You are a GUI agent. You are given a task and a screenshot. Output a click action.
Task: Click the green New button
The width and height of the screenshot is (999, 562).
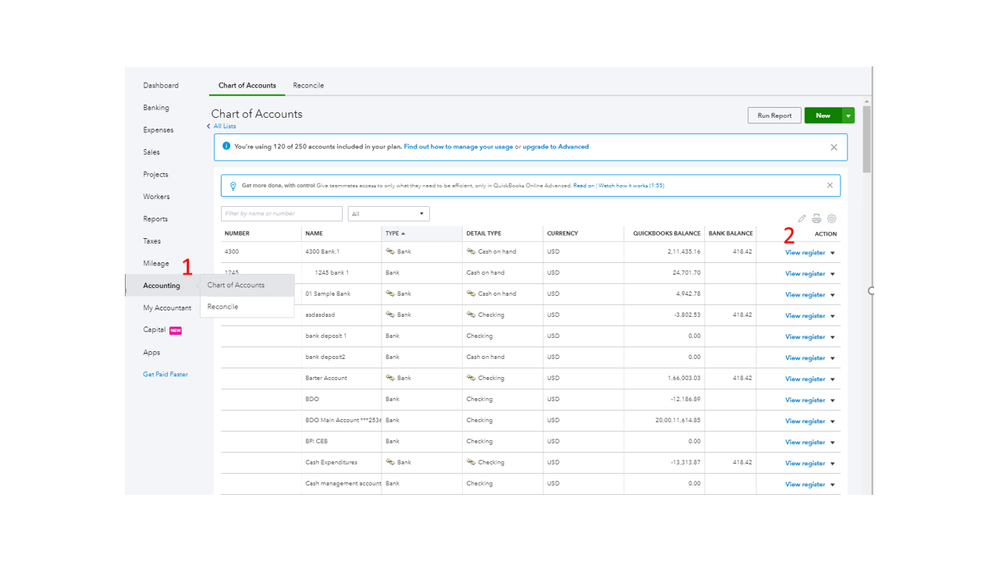tap(823, 116)
